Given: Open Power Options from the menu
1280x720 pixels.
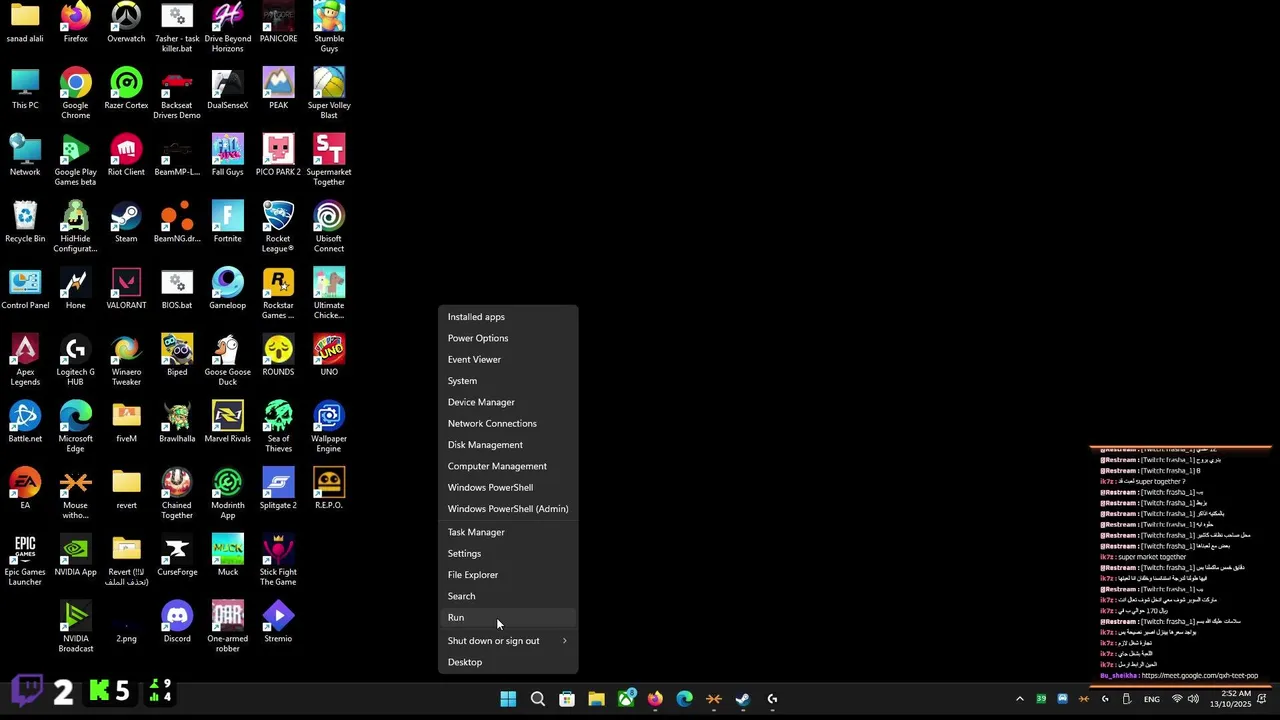Looking at the screenshot, I should pos(508,338).
